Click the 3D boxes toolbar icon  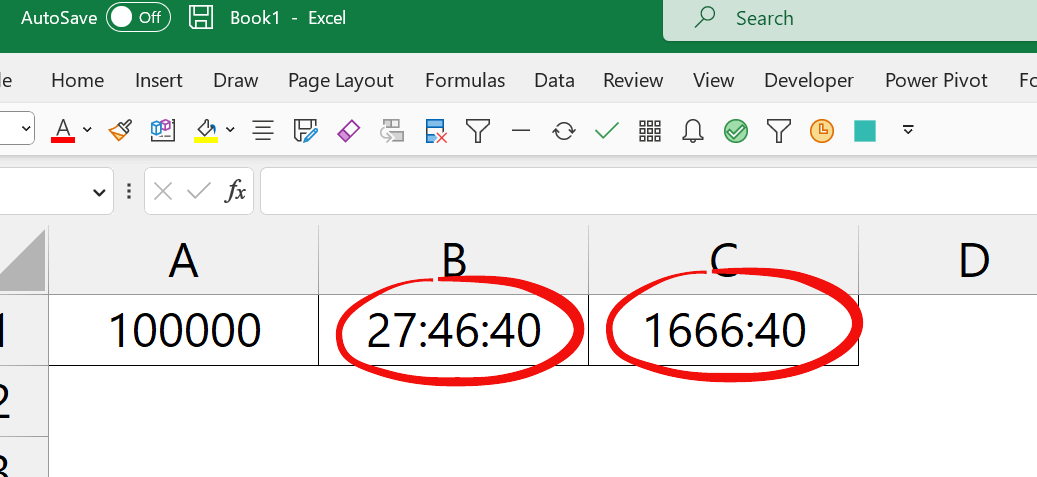coord(162,130)
